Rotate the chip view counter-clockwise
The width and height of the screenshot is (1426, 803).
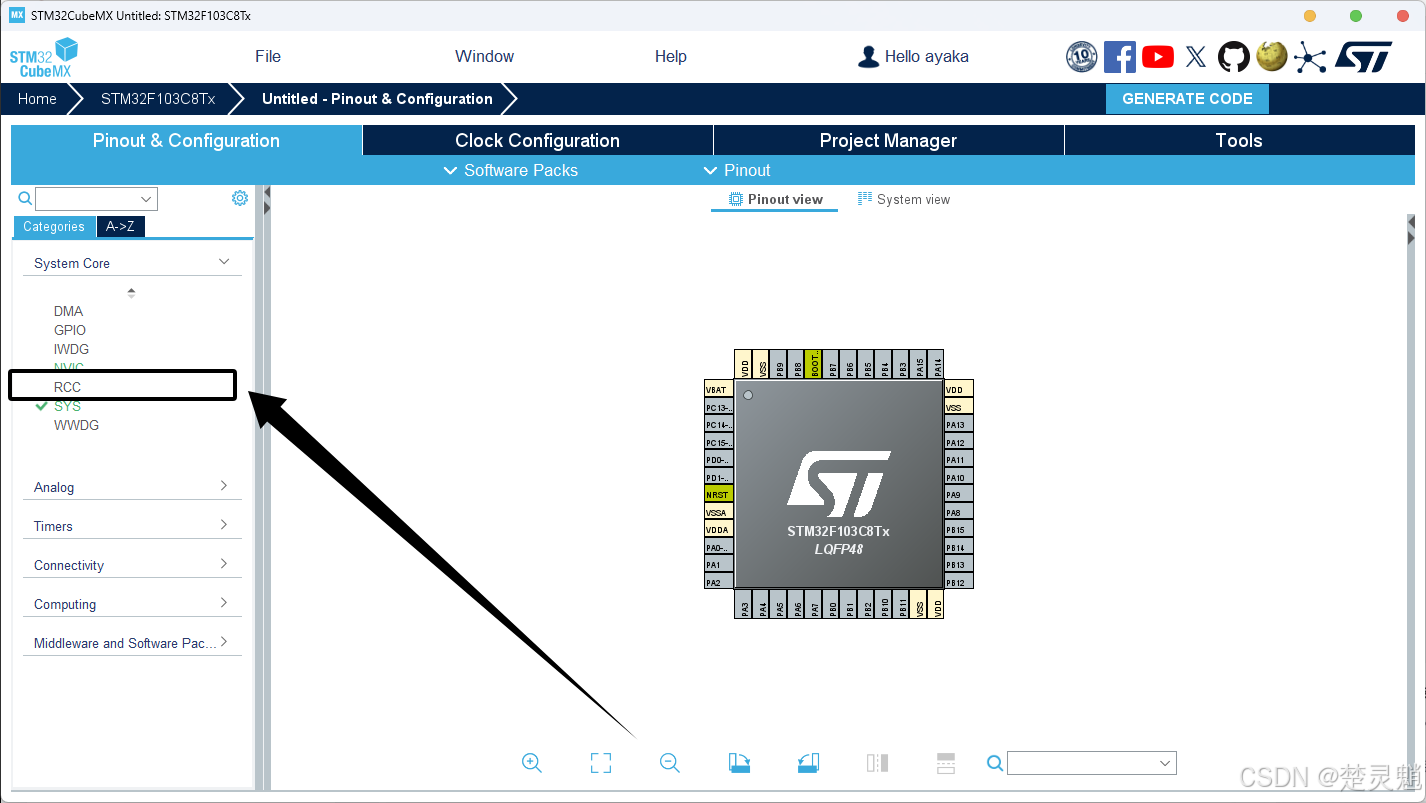click(809, 763)
